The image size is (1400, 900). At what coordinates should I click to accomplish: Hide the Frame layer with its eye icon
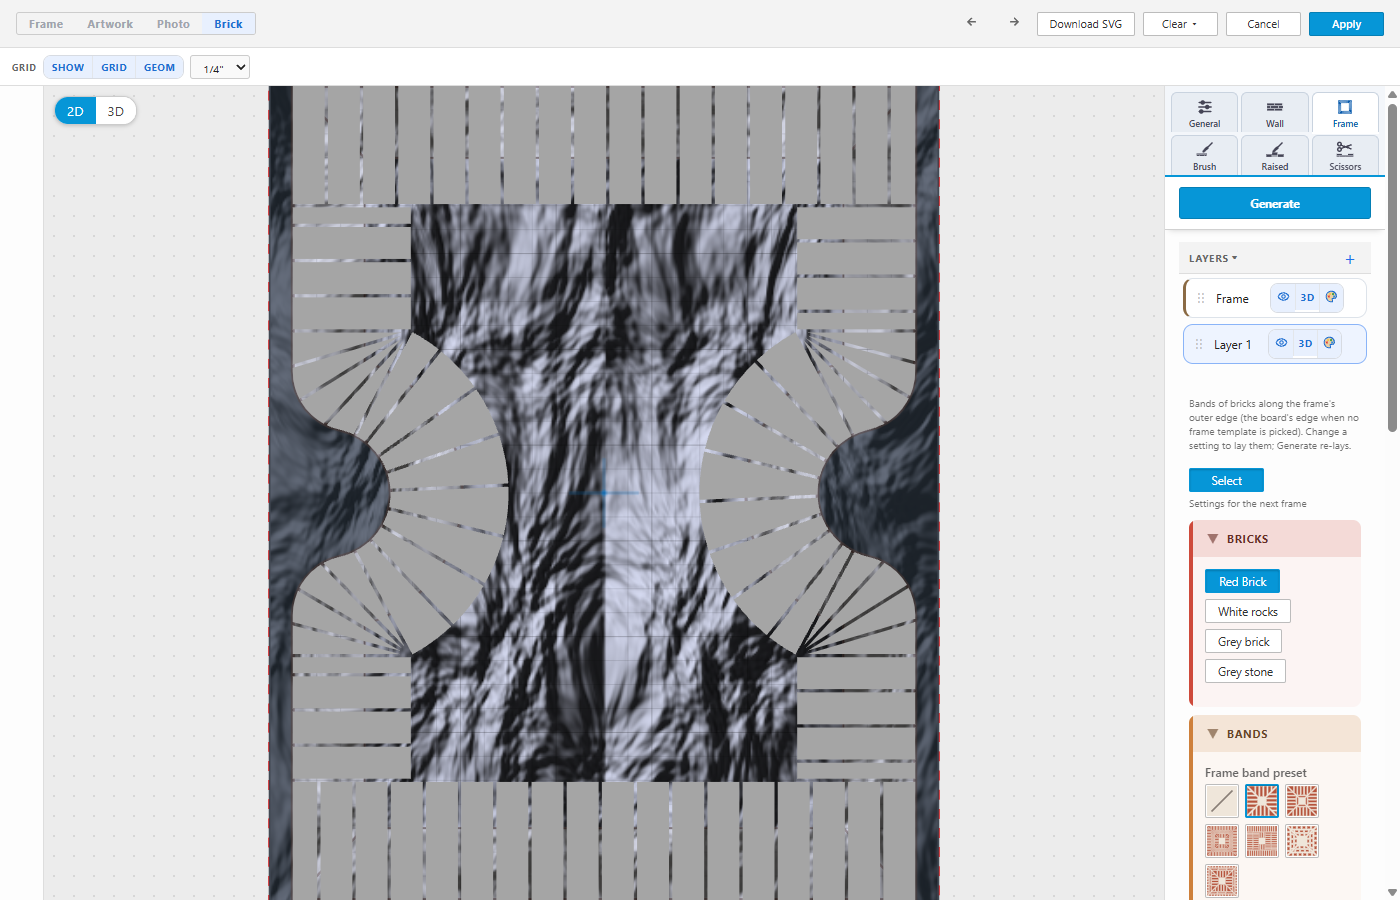tap(1283, 297)
